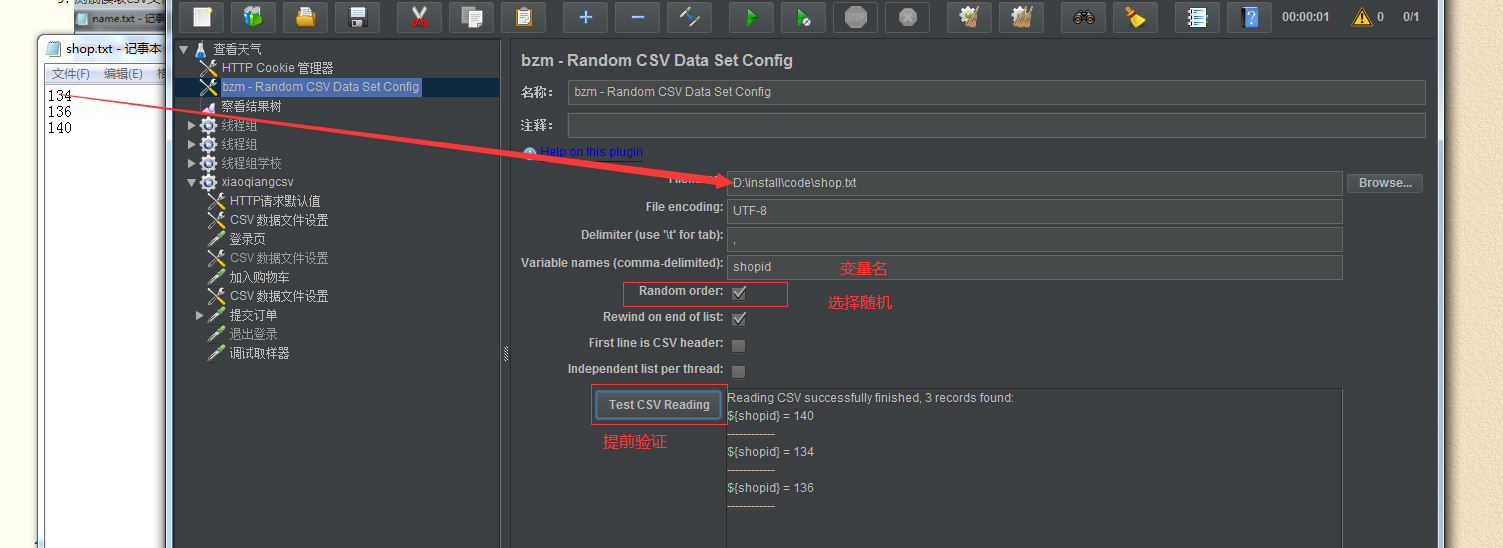This screenshot has width=1503, height=548.
Task: Collapse the xiaoqiangcsv thread group
Action: click(x=192, y=182)
